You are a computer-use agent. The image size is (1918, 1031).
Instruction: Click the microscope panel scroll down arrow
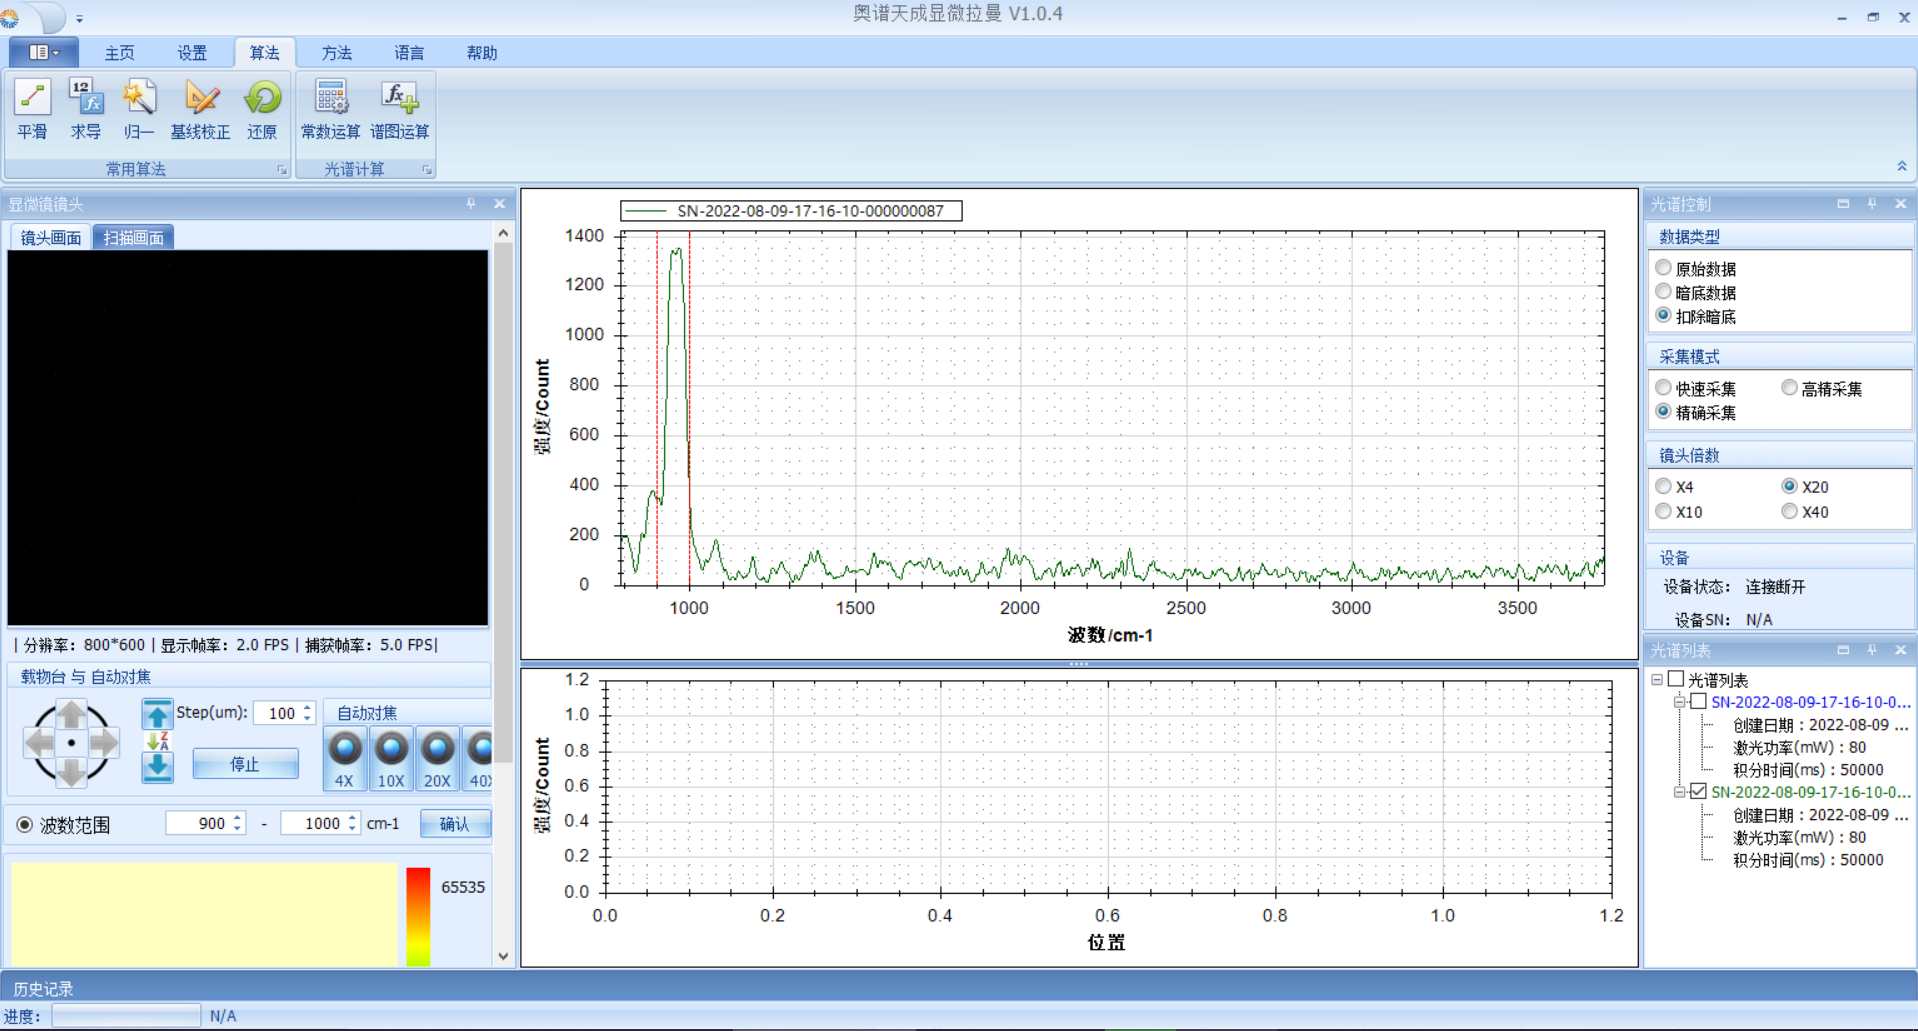click(x=503, y=956)
